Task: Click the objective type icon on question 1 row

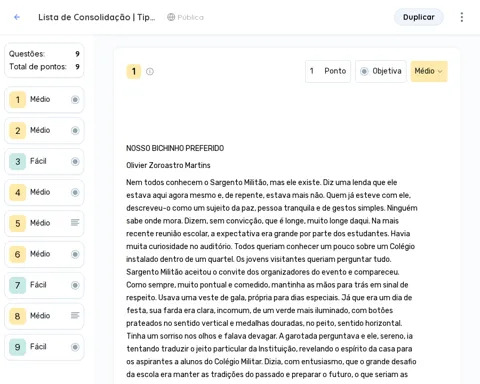Action: (75, 99)
